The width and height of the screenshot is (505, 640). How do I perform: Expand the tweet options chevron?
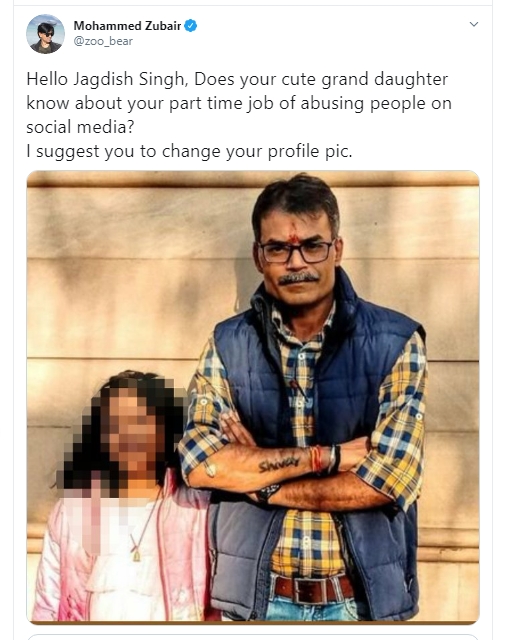tap(474, 24)
